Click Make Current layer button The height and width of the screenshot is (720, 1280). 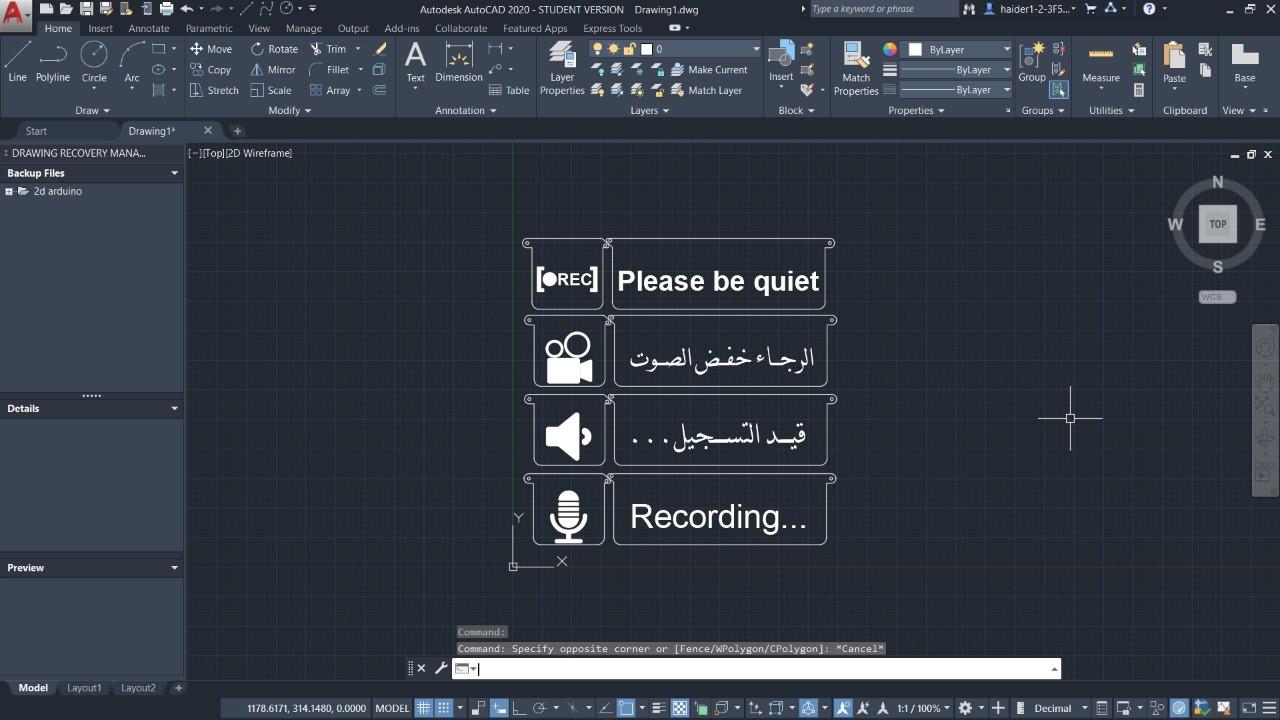tap(709, 70)
